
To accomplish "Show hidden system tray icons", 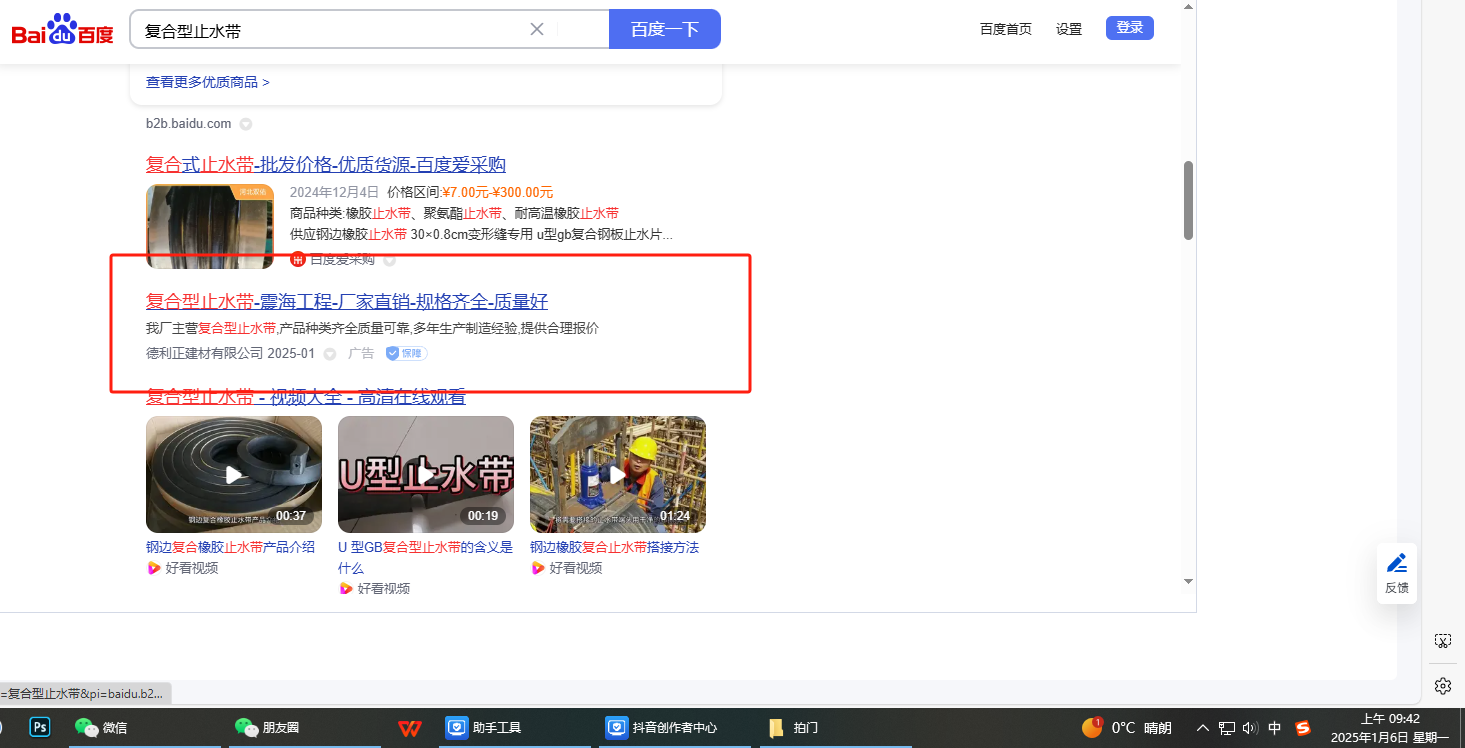I will coord(1202,728).
